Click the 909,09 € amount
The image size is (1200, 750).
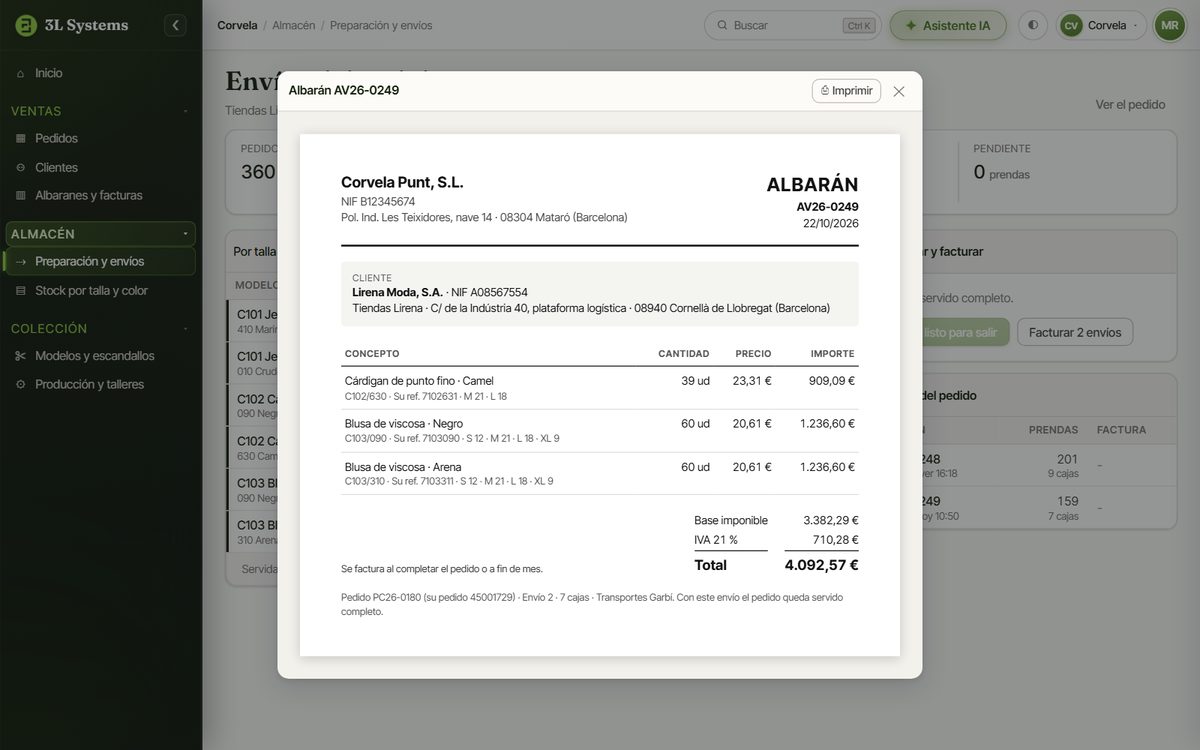pyautogui.click(x=832, y=381)
